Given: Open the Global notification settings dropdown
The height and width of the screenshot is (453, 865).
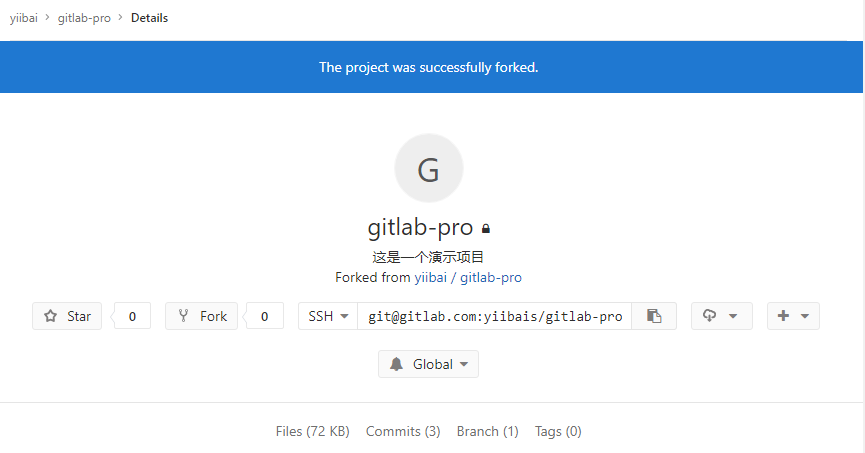Looking at the screenshot, I should [x=428, y=364].
